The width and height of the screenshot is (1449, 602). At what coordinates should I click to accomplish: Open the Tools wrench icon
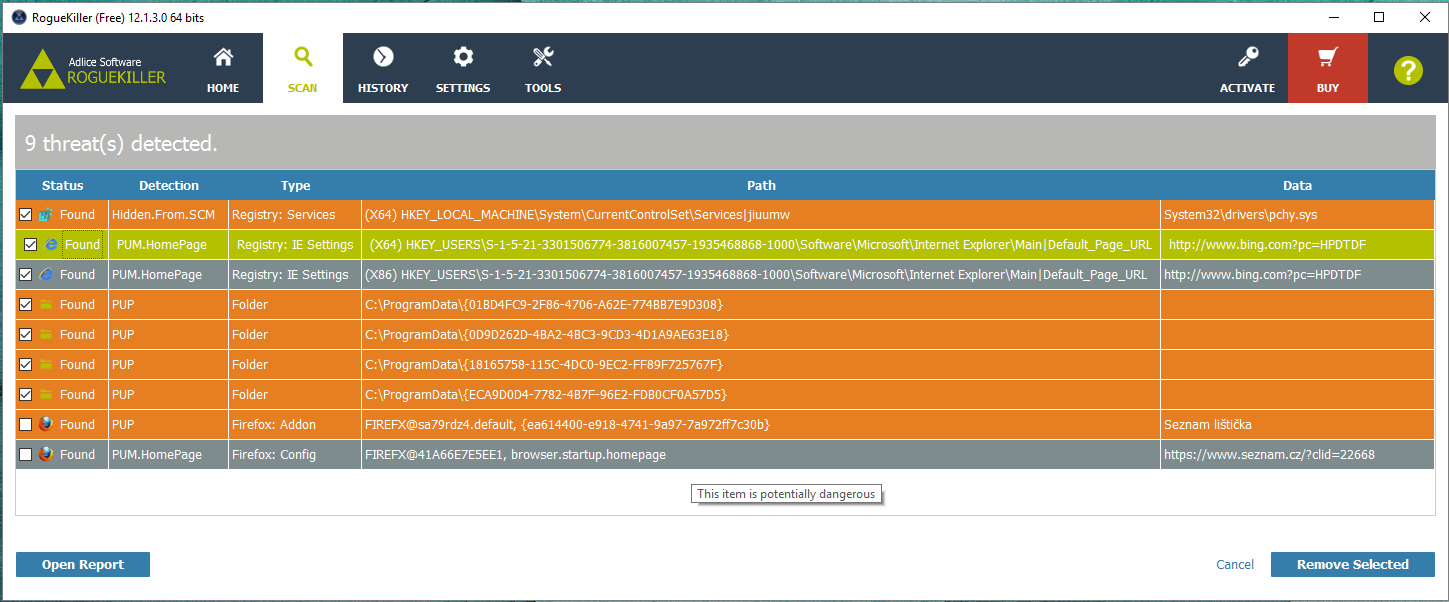(x=543, y=57)
